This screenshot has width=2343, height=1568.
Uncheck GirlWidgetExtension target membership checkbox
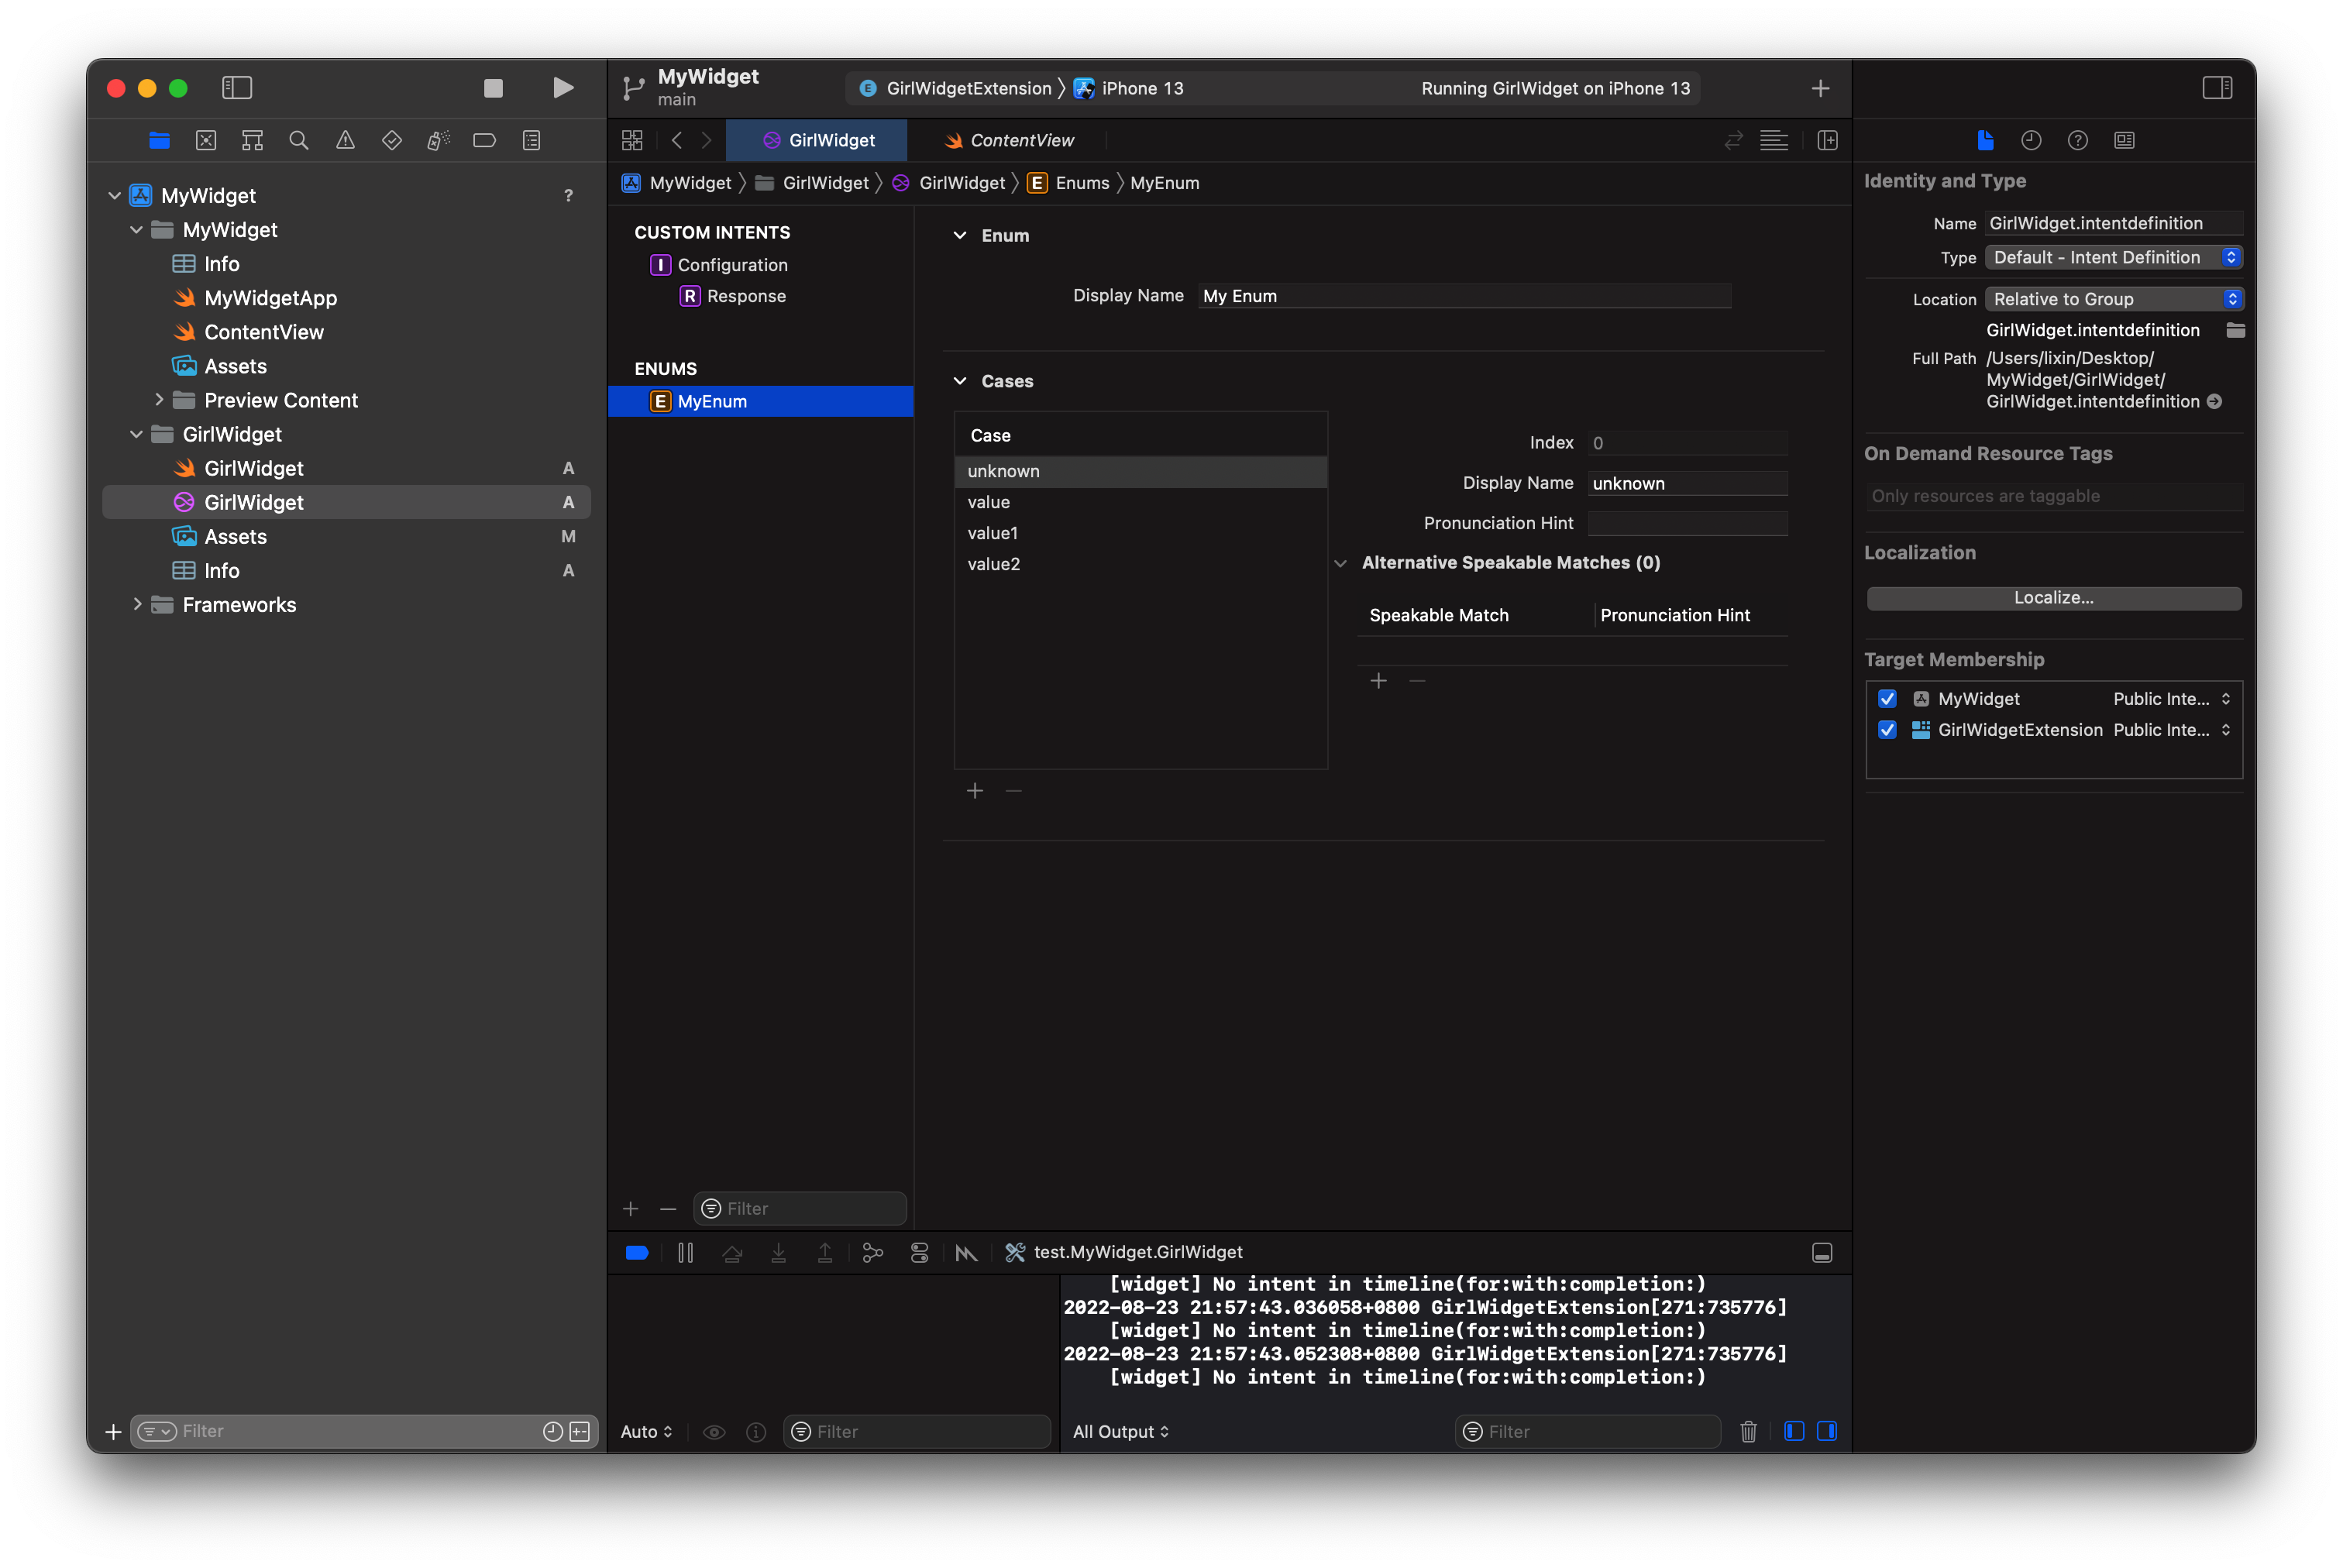(x=1887, y=730)
